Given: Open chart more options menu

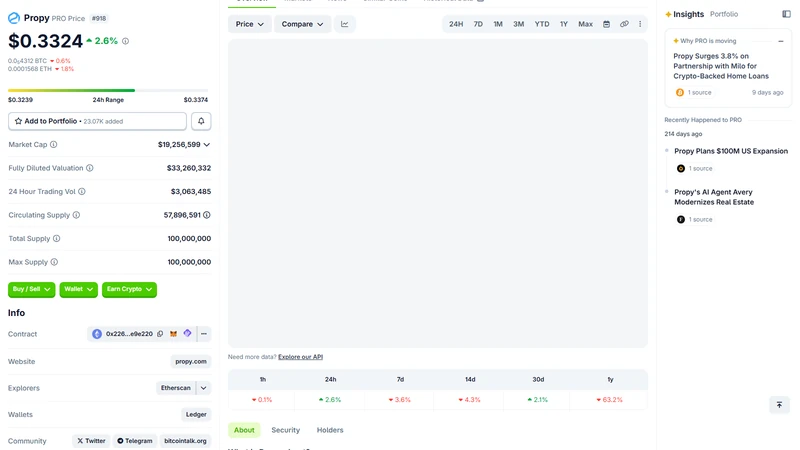Looking at the screenshot, I should [640, 24].
